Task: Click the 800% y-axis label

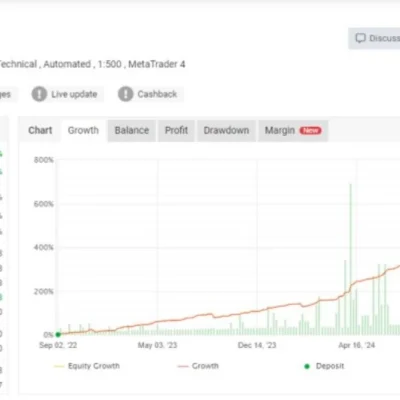Action: click(x=44, y=160)
